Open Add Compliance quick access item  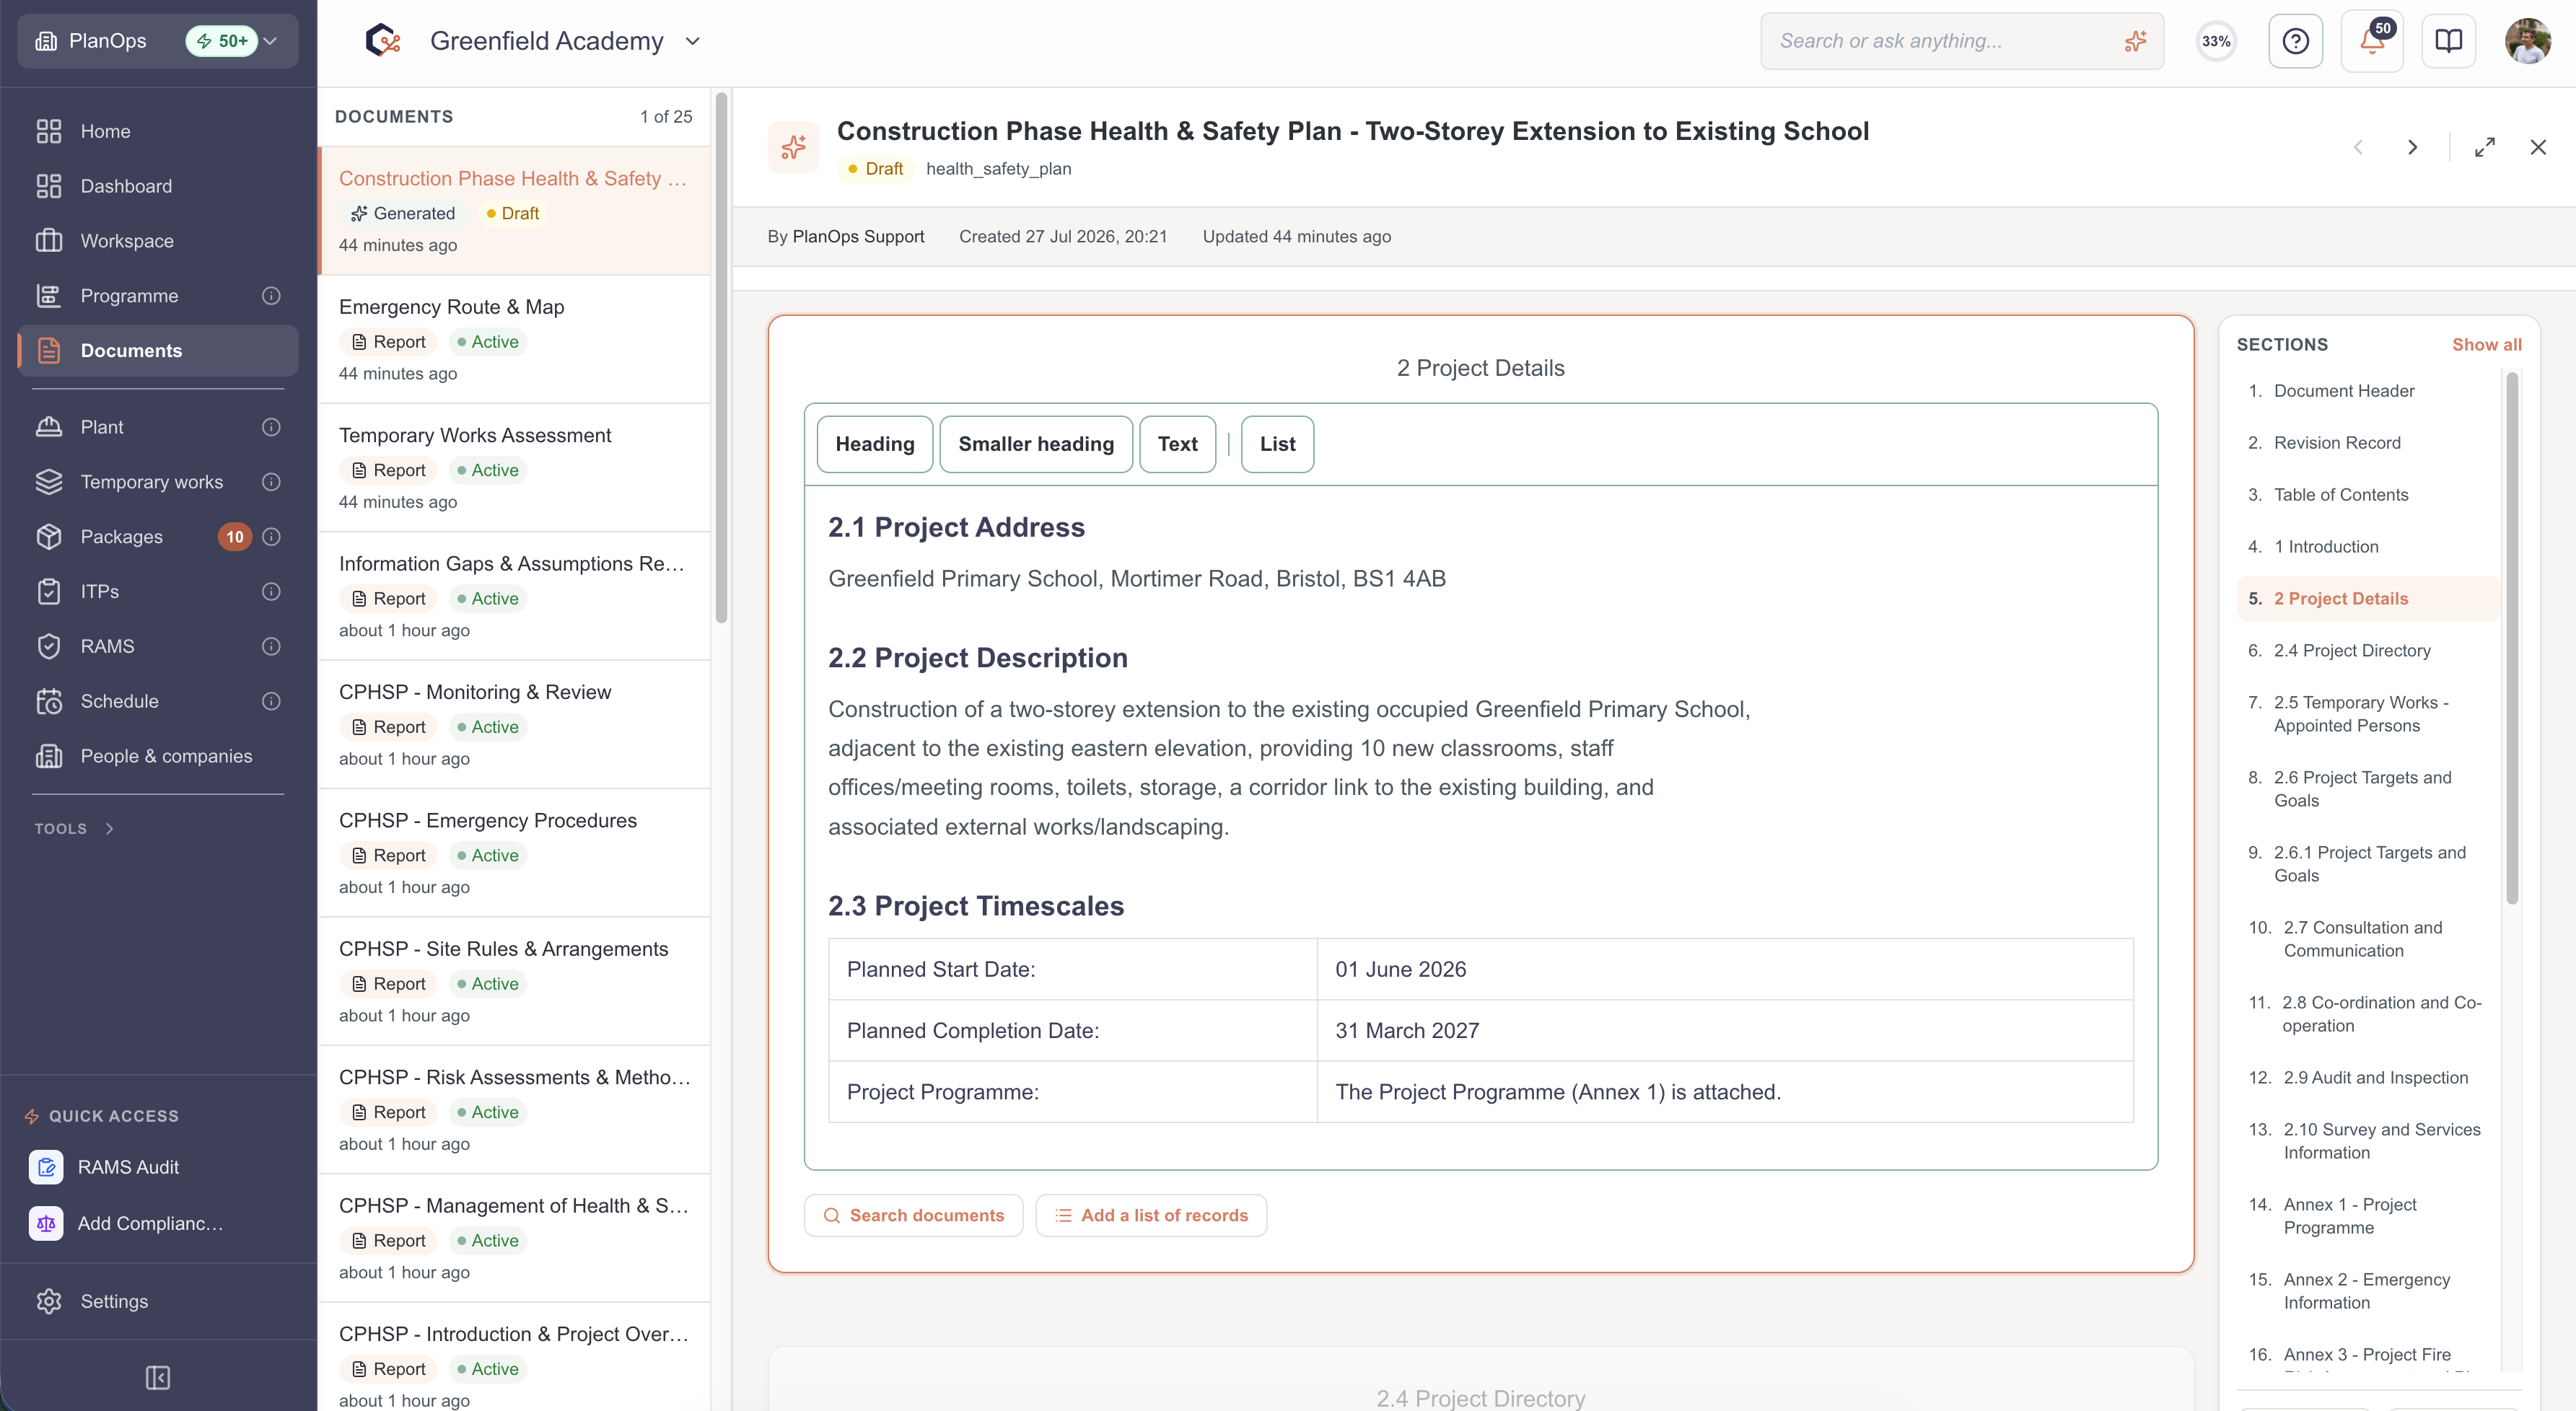point(158,1223)
